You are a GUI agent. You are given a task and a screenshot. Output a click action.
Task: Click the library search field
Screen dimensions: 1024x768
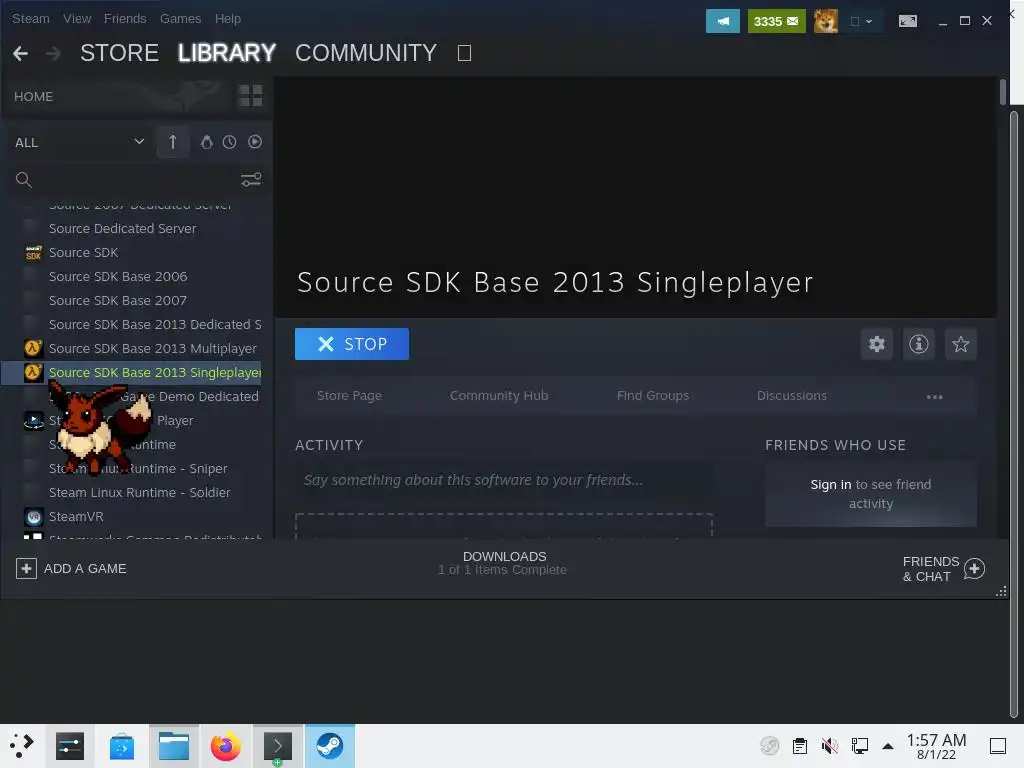(x=124, y=180)
